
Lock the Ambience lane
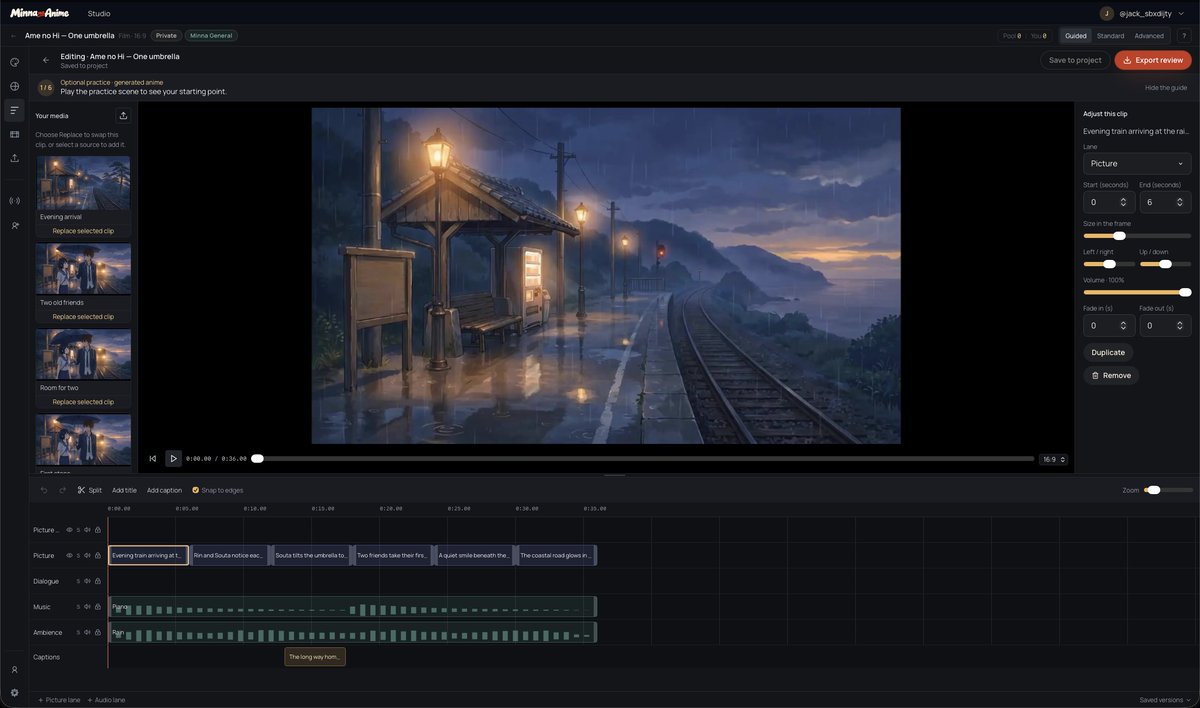[x=98, y=633]
